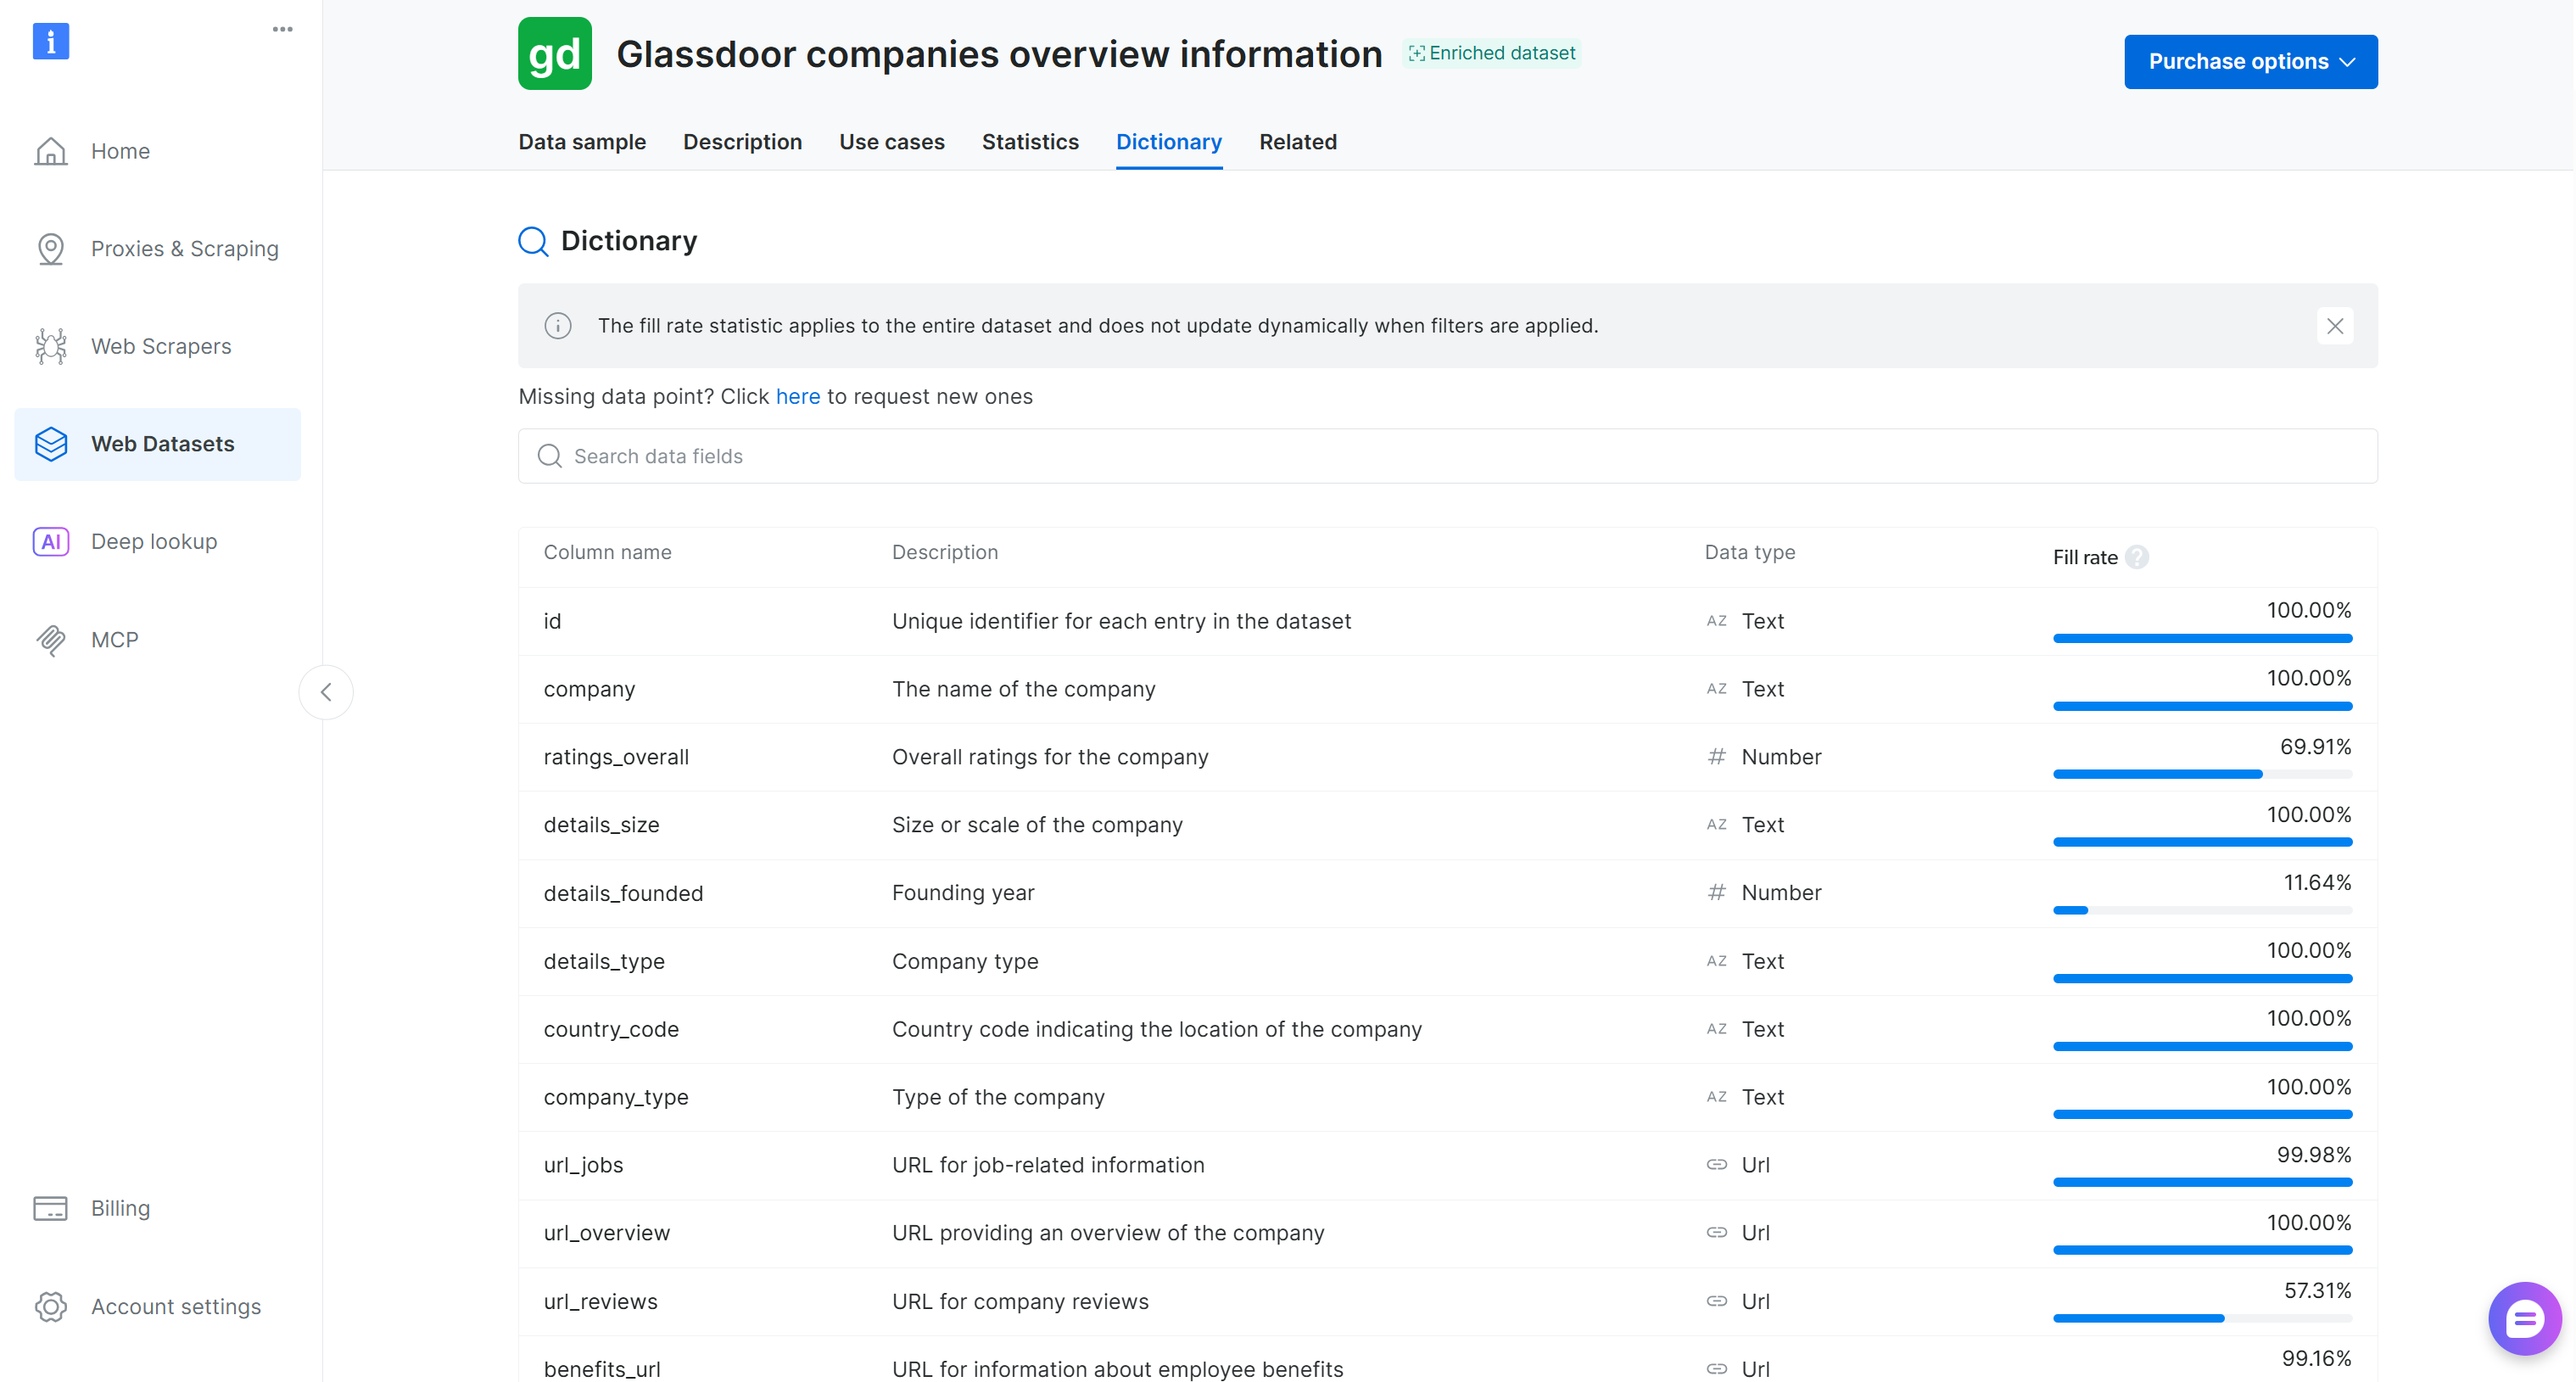Click the 'details_size' column name
The height and width of the screenshot is (1382, 2576).
coord(601,825)
